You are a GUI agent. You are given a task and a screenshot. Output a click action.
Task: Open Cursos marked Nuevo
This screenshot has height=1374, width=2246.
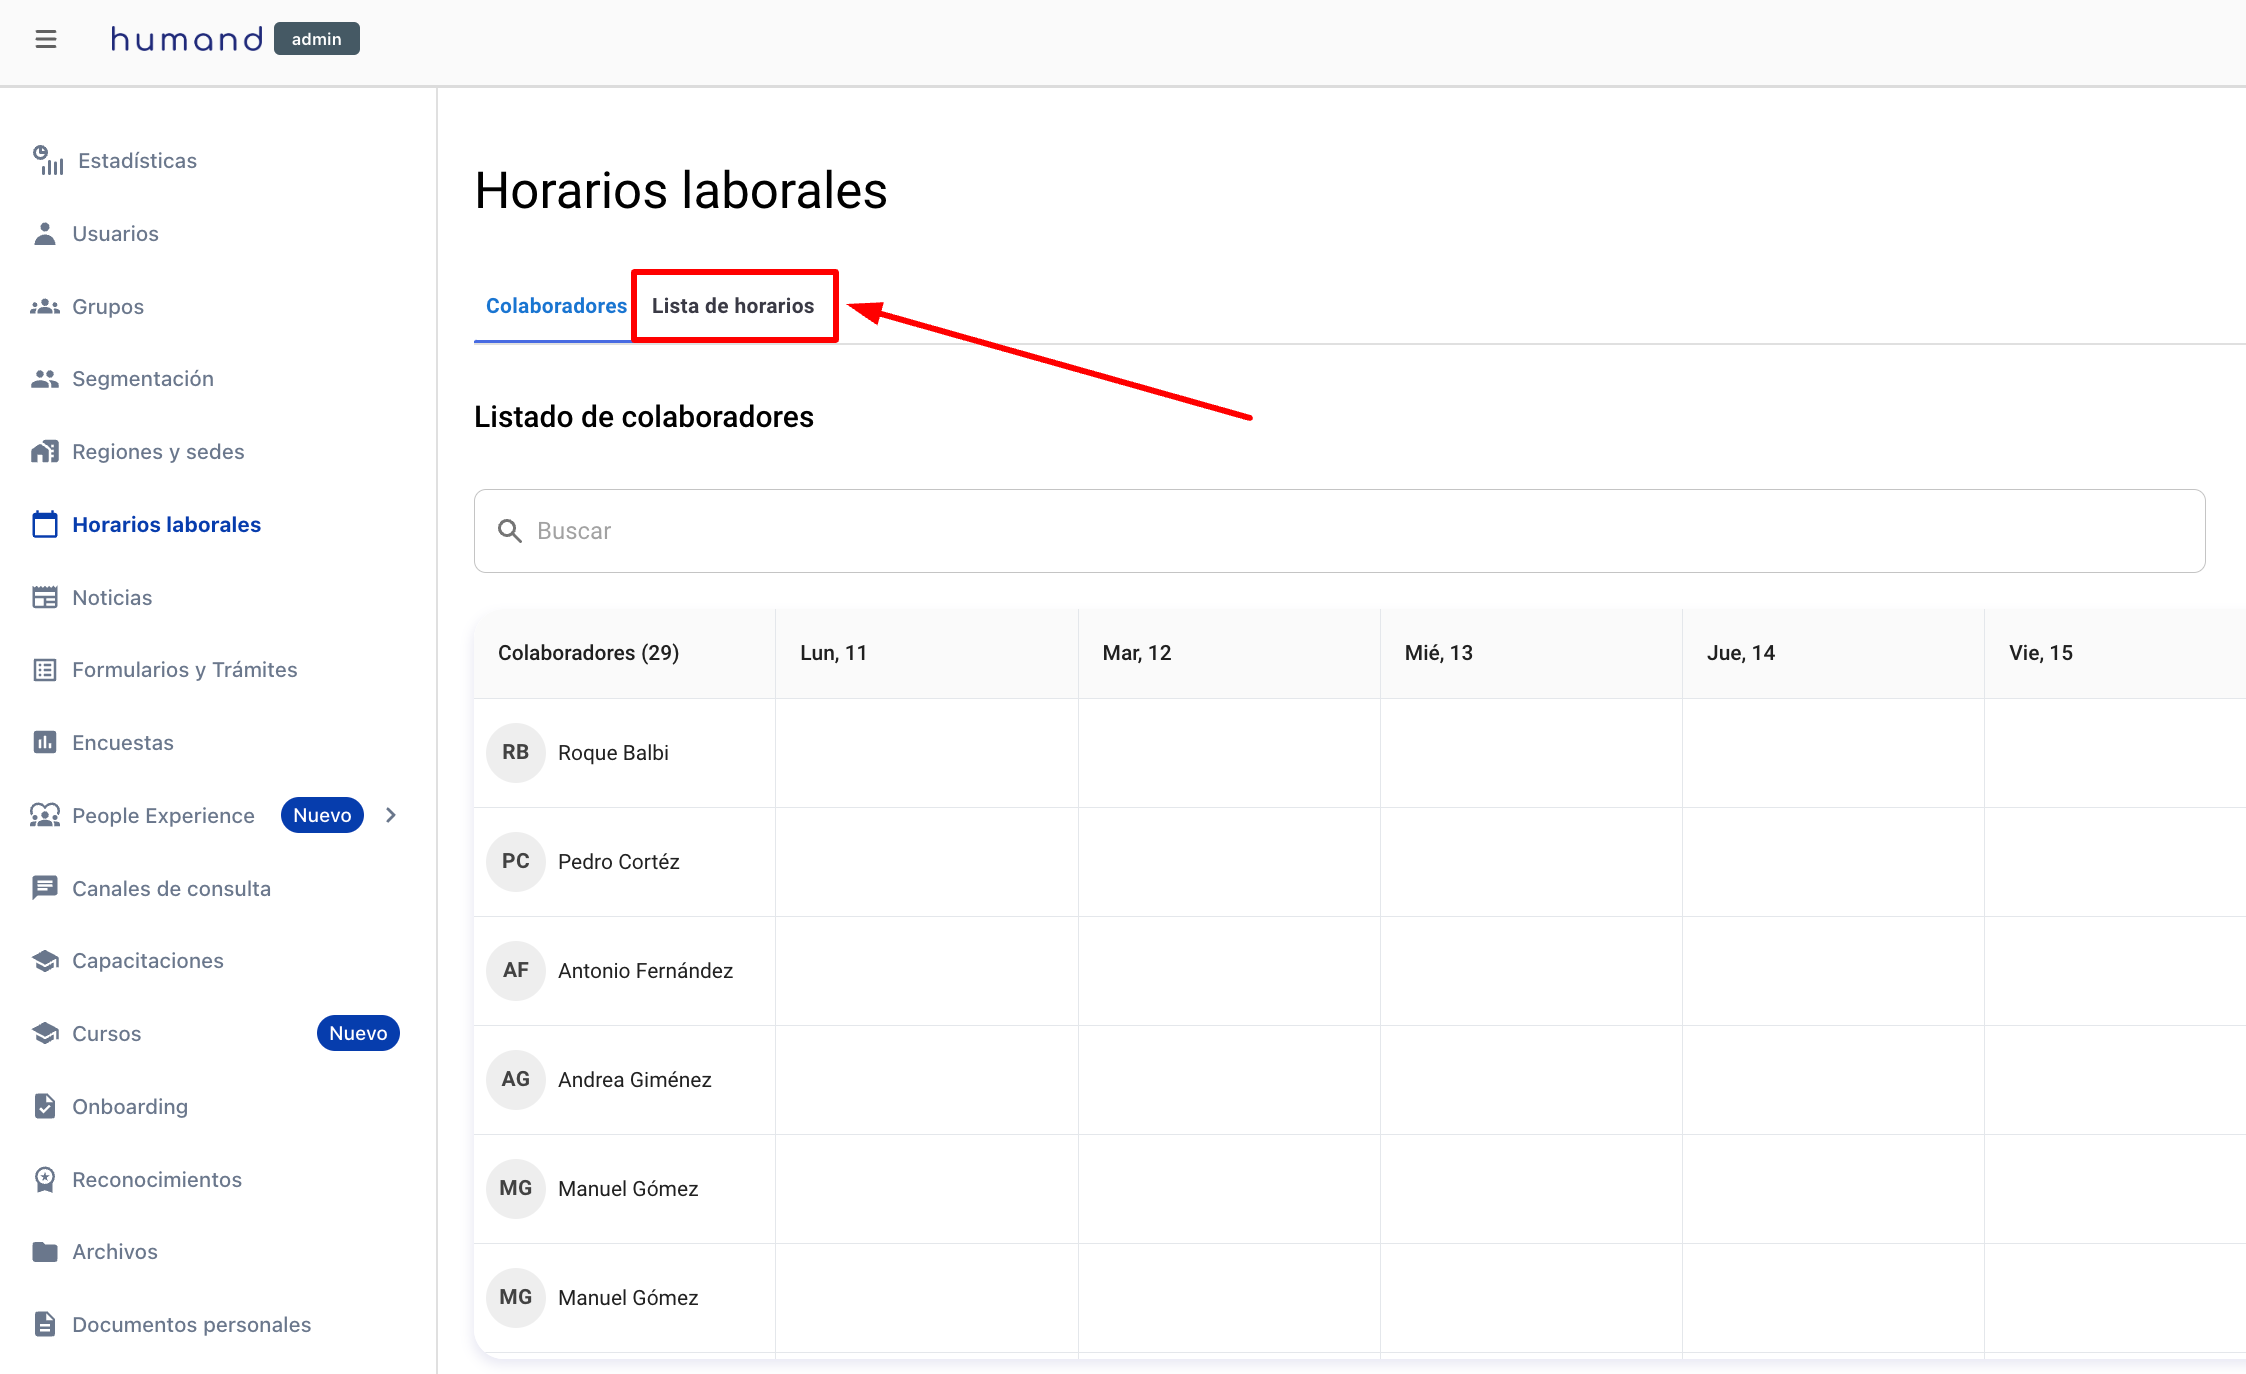(107, 1033)
